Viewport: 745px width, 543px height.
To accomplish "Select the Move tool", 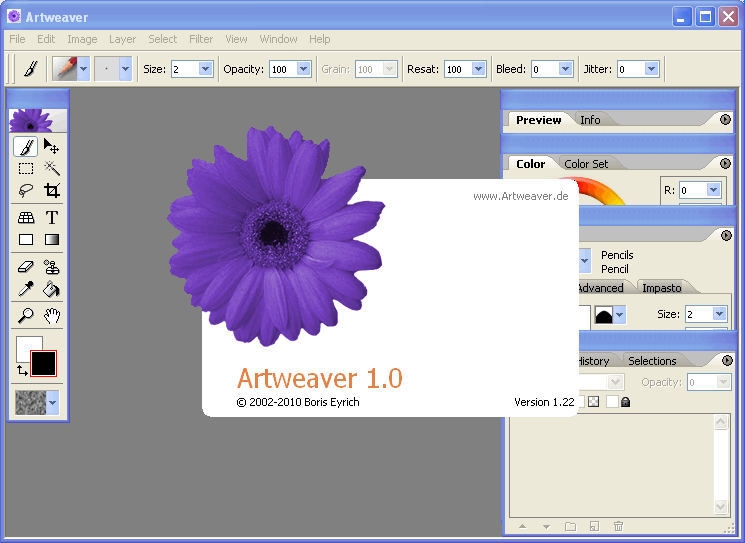I will pyautogui.click(x=51, y=146).
